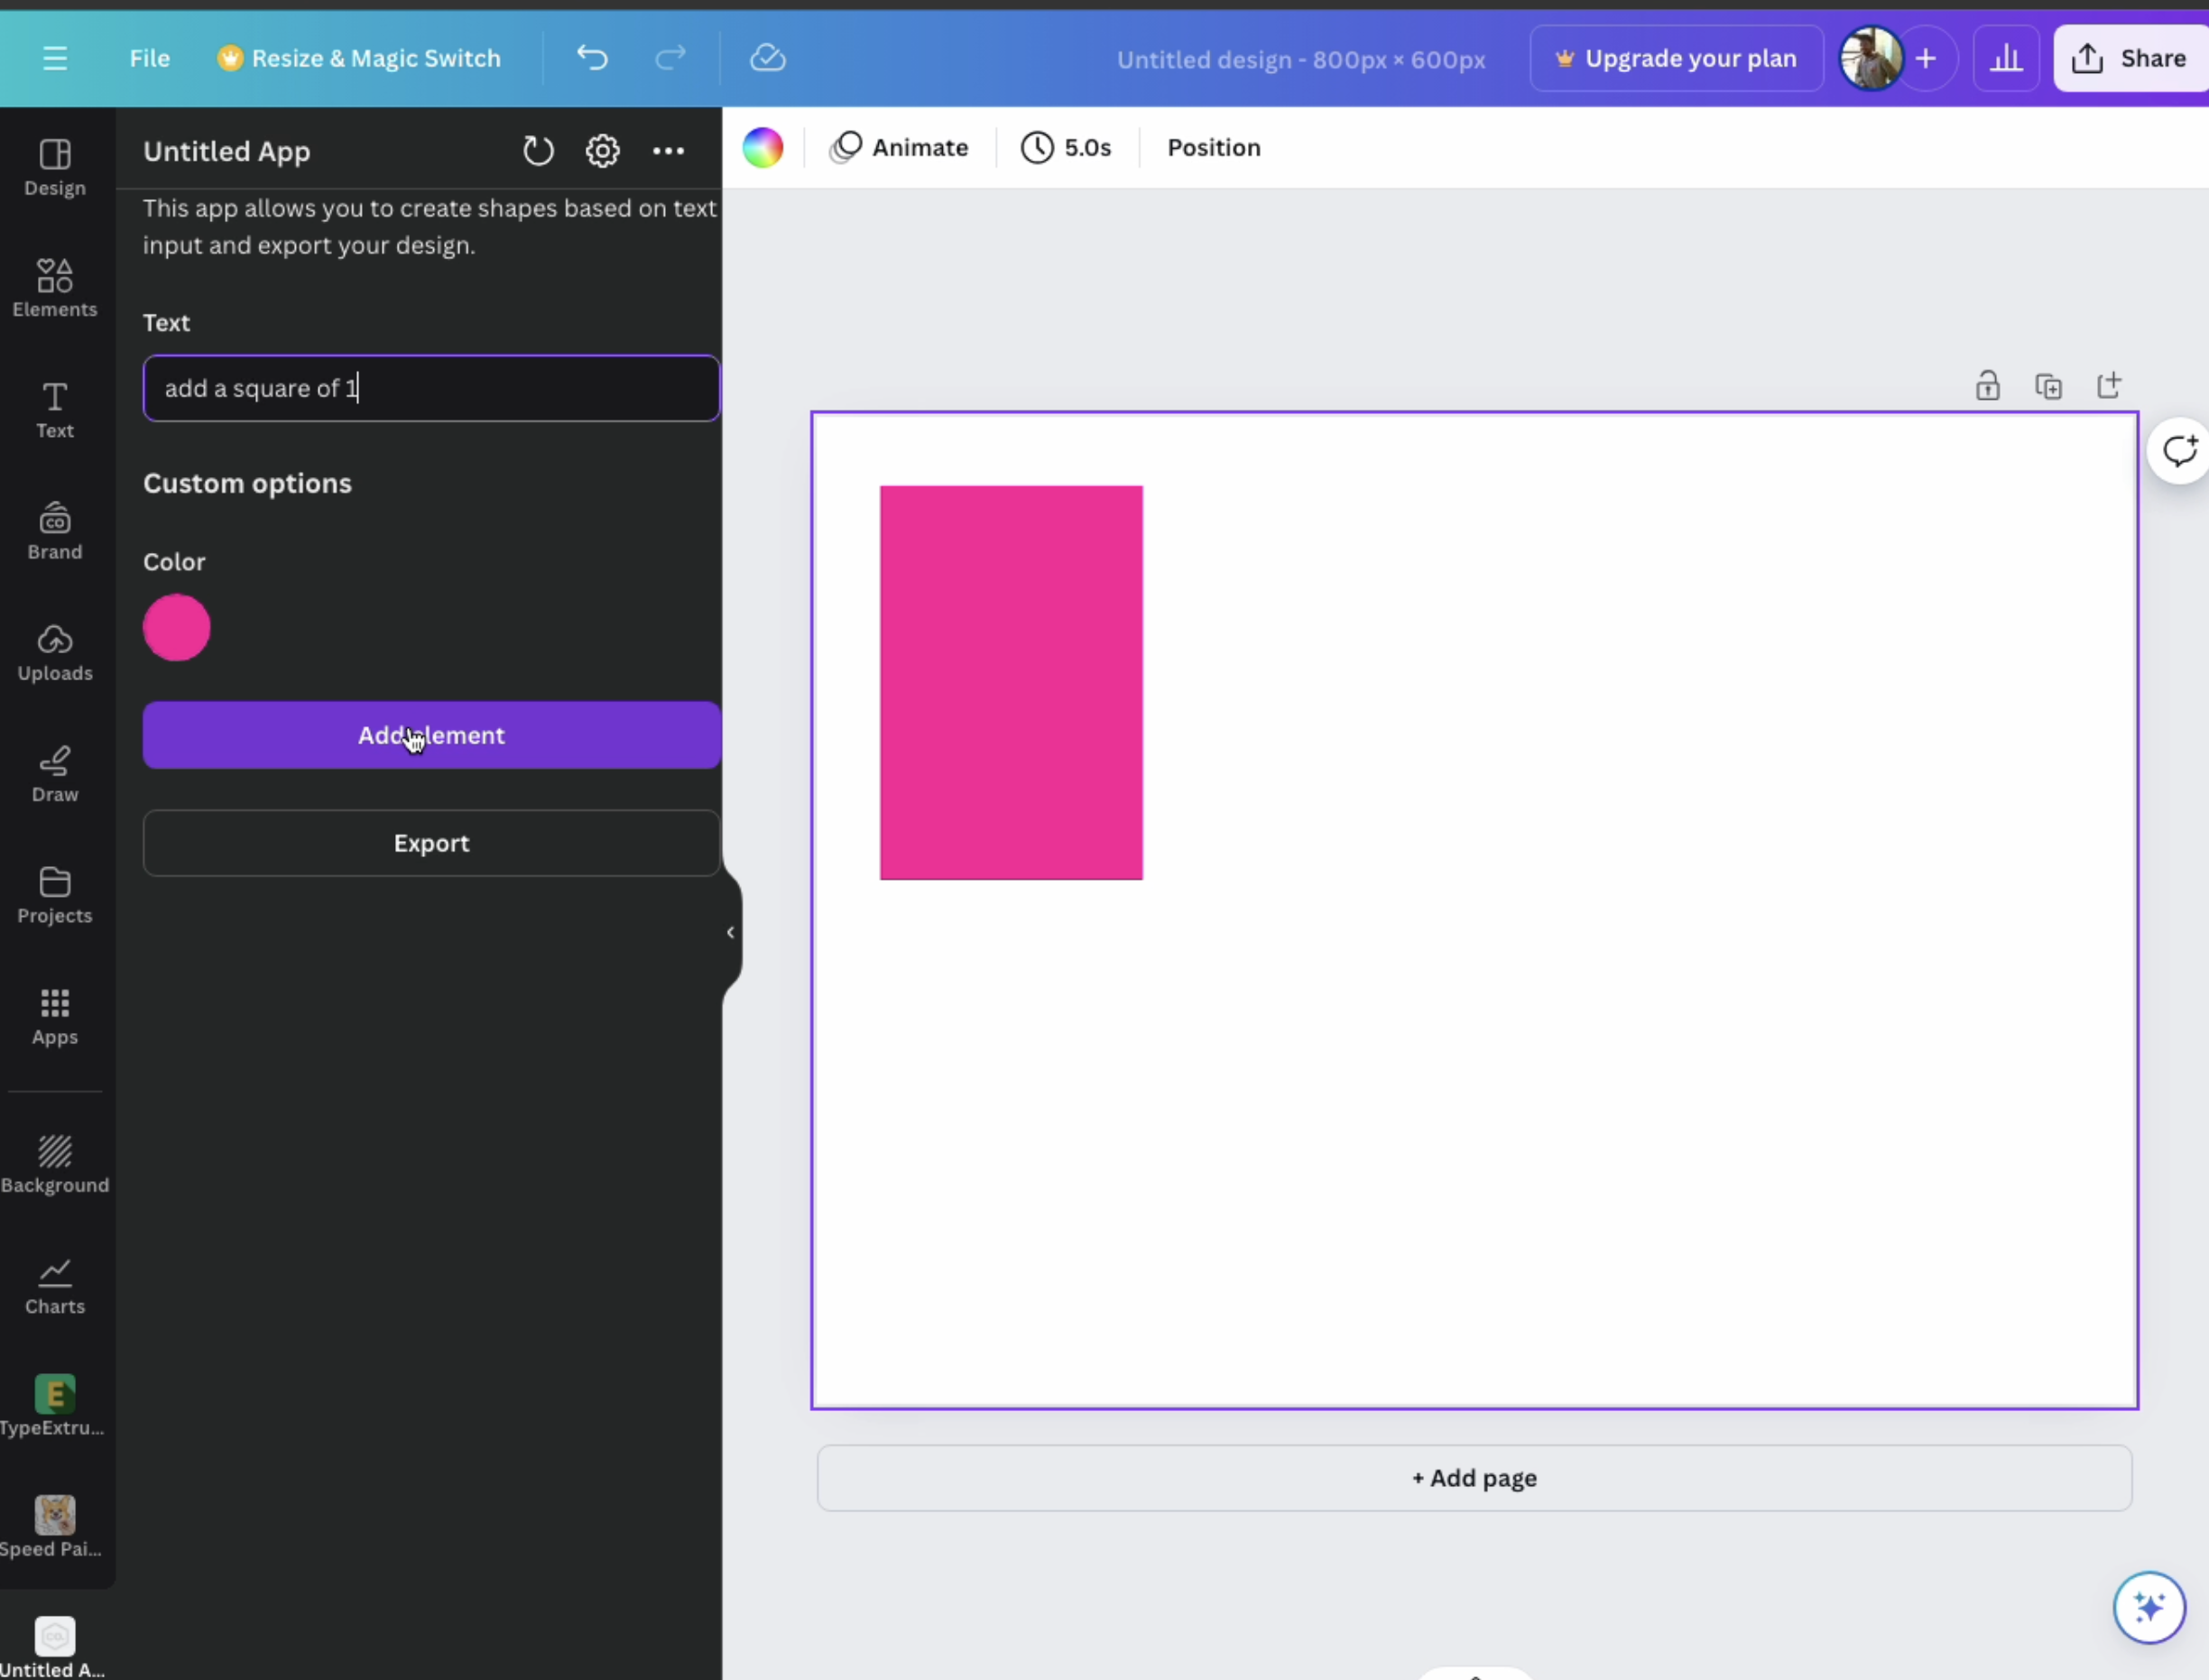This screenshot has width=2209, height=1680.
Task: Click the undo arrow icon
Action: 592,58
